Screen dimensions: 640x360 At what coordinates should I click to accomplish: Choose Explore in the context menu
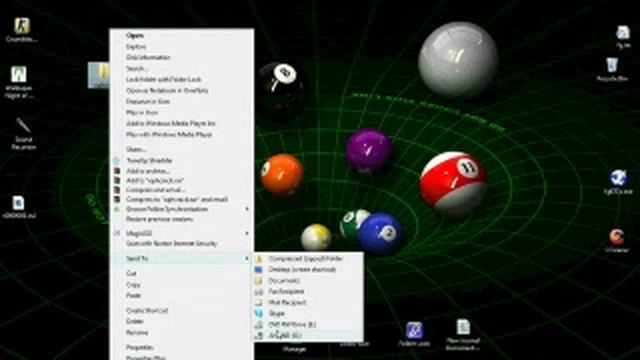click(x=136, y=47)
